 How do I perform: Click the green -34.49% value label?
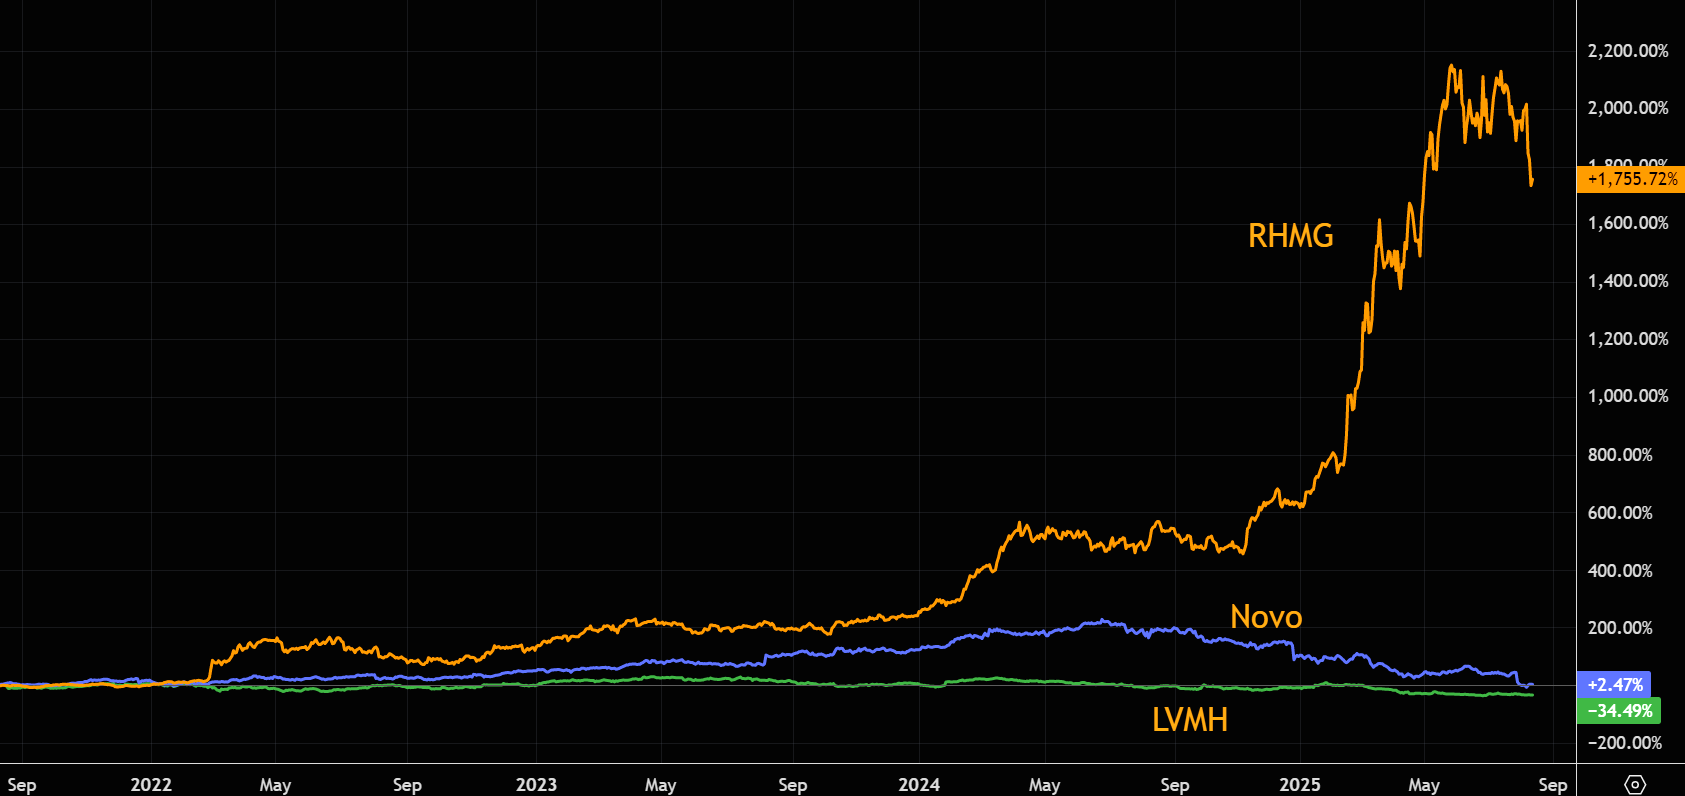[1619, 711]
